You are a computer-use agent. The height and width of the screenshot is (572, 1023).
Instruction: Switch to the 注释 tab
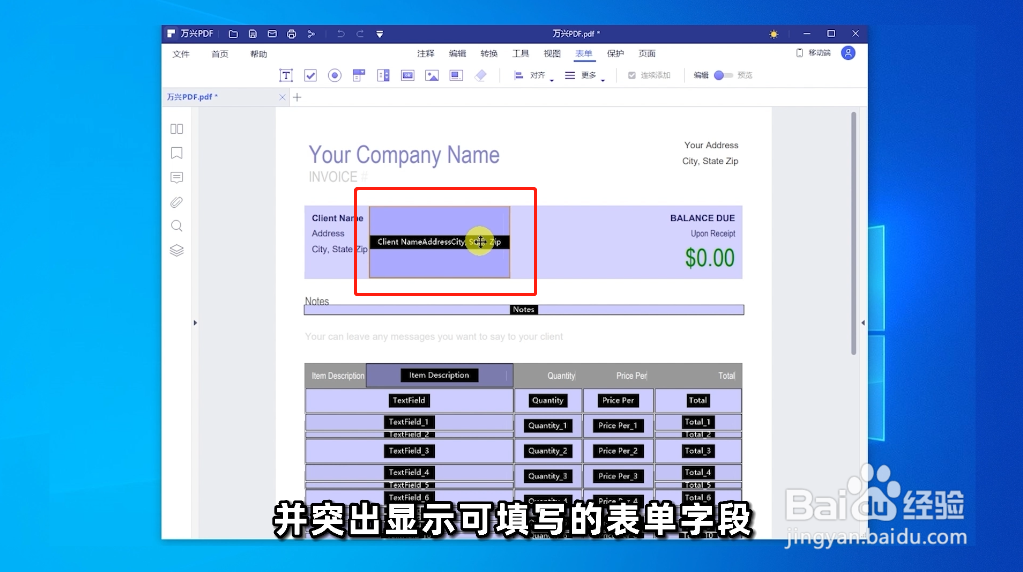(x=426, y=53)
